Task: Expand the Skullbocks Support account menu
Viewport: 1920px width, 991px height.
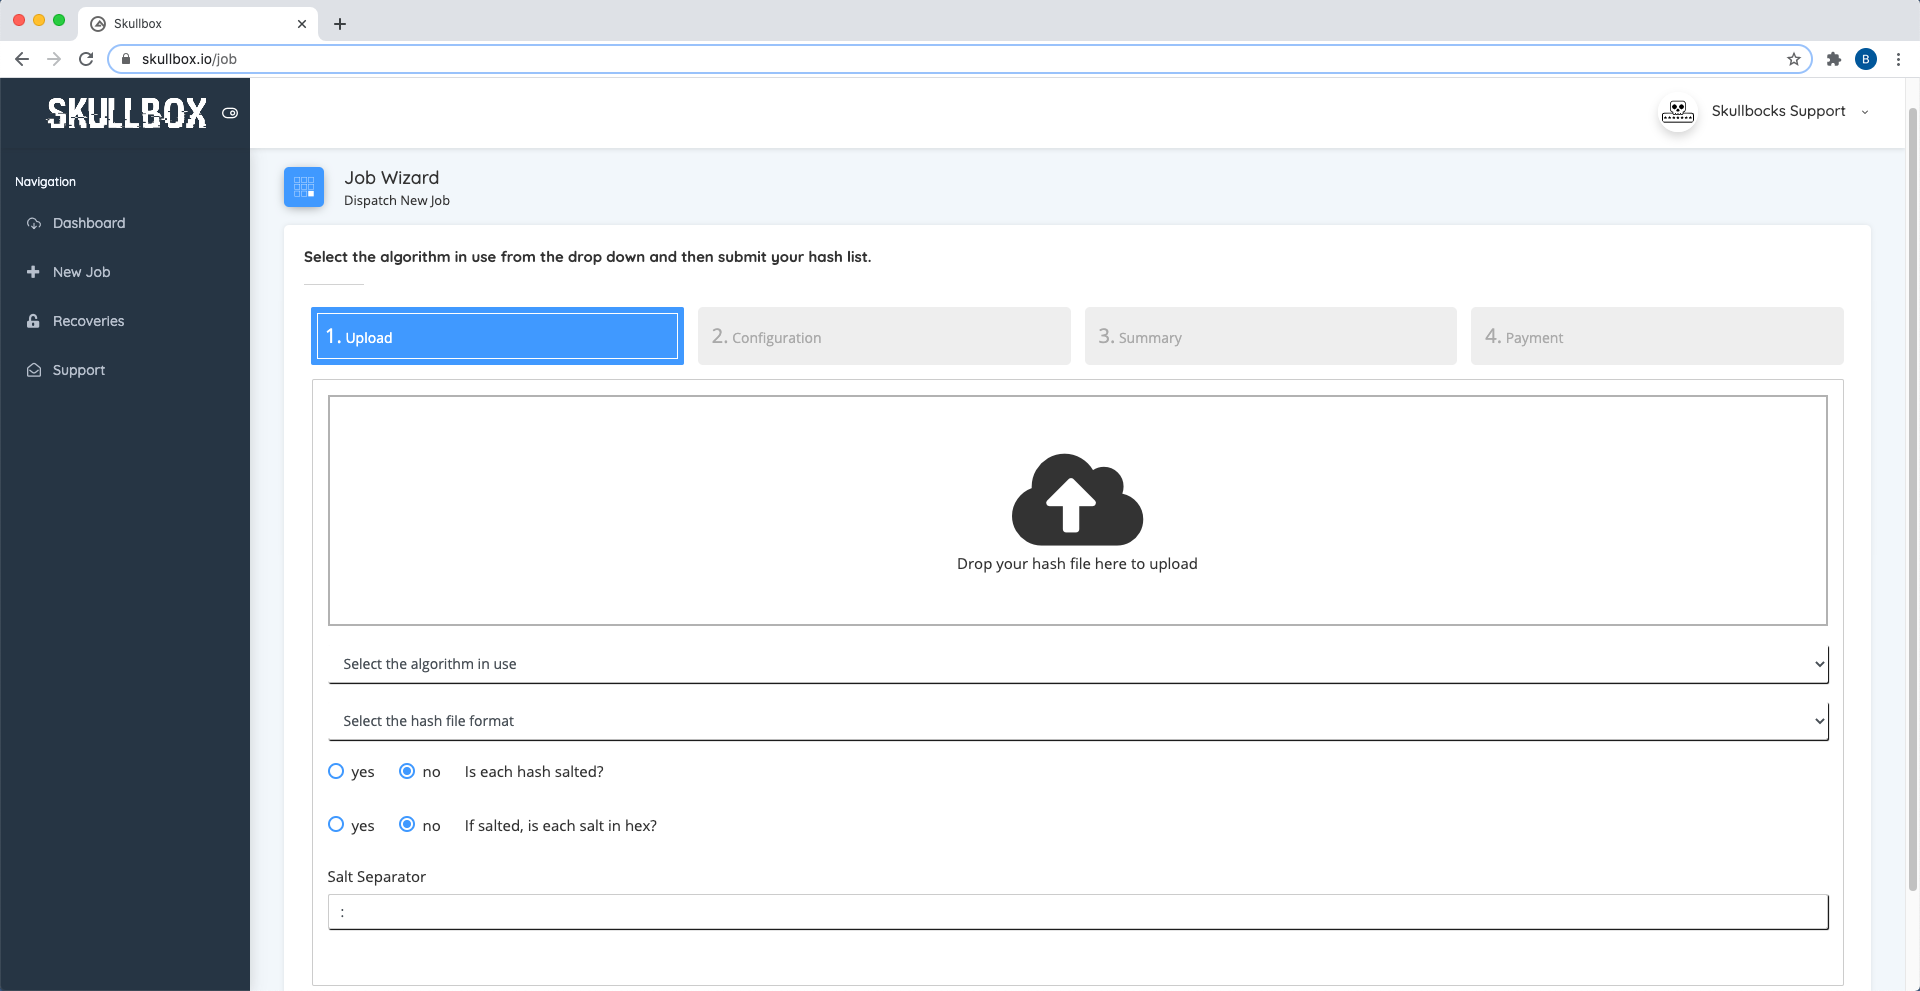Action: [1864, 112]
